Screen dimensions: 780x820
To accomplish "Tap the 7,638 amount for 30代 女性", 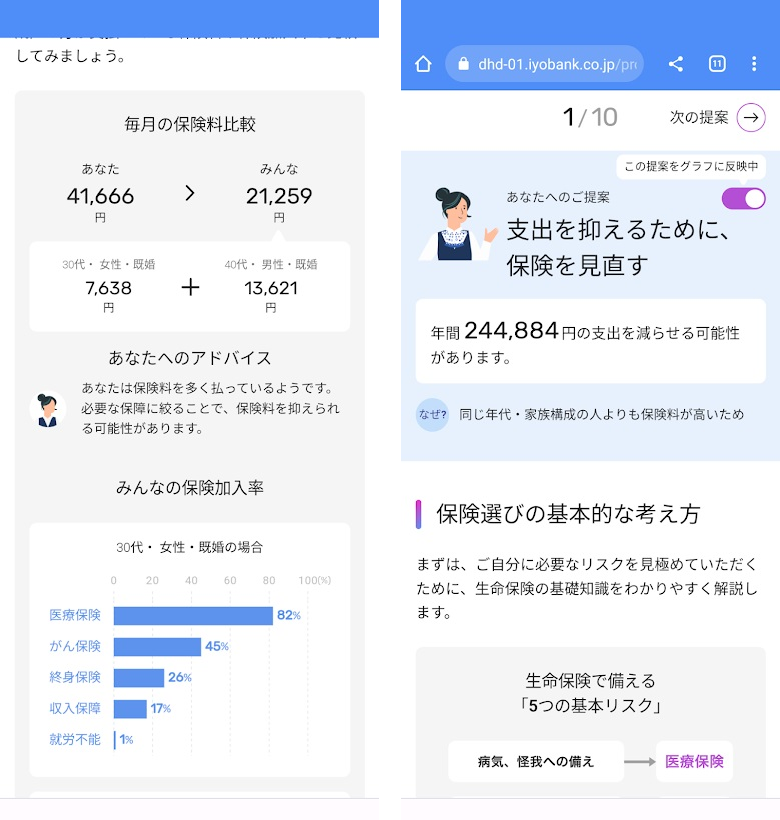I will (x=108, y=288).
